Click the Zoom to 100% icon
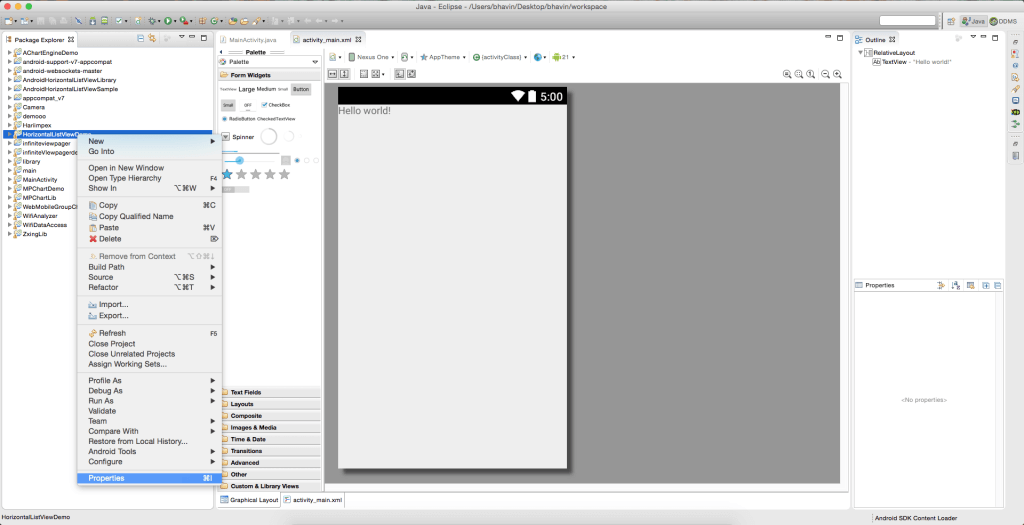The height and width of the screenshot is (525, 1024). pos(810,74)
